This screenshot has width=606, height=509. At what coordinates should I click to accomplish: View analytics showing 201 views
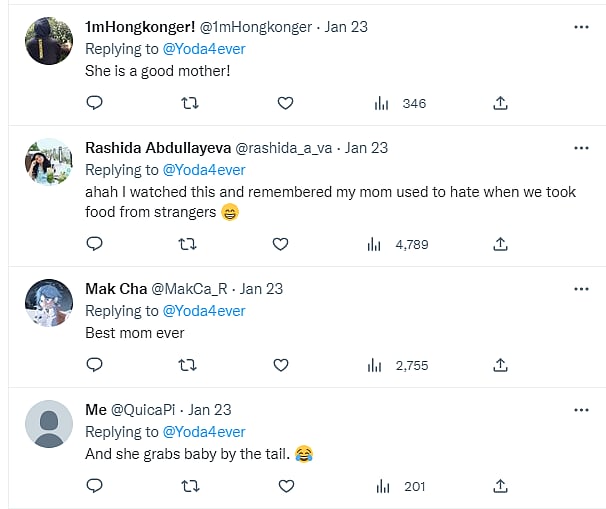tap(400, 486)
